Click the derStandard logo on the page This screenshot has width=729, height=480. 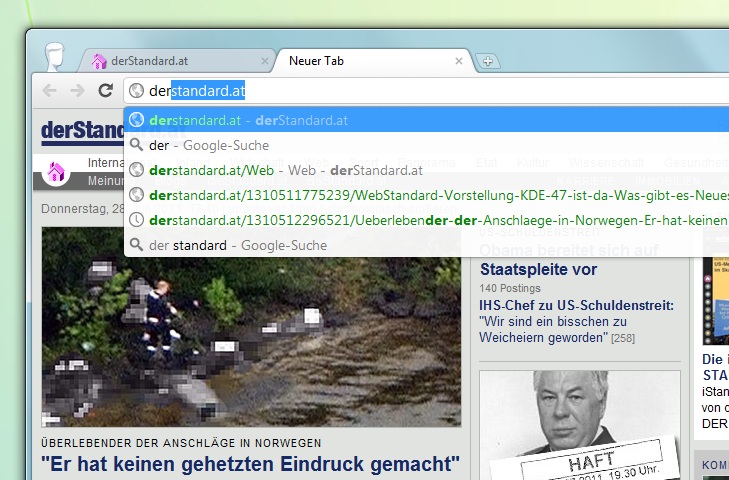[83, 133]
